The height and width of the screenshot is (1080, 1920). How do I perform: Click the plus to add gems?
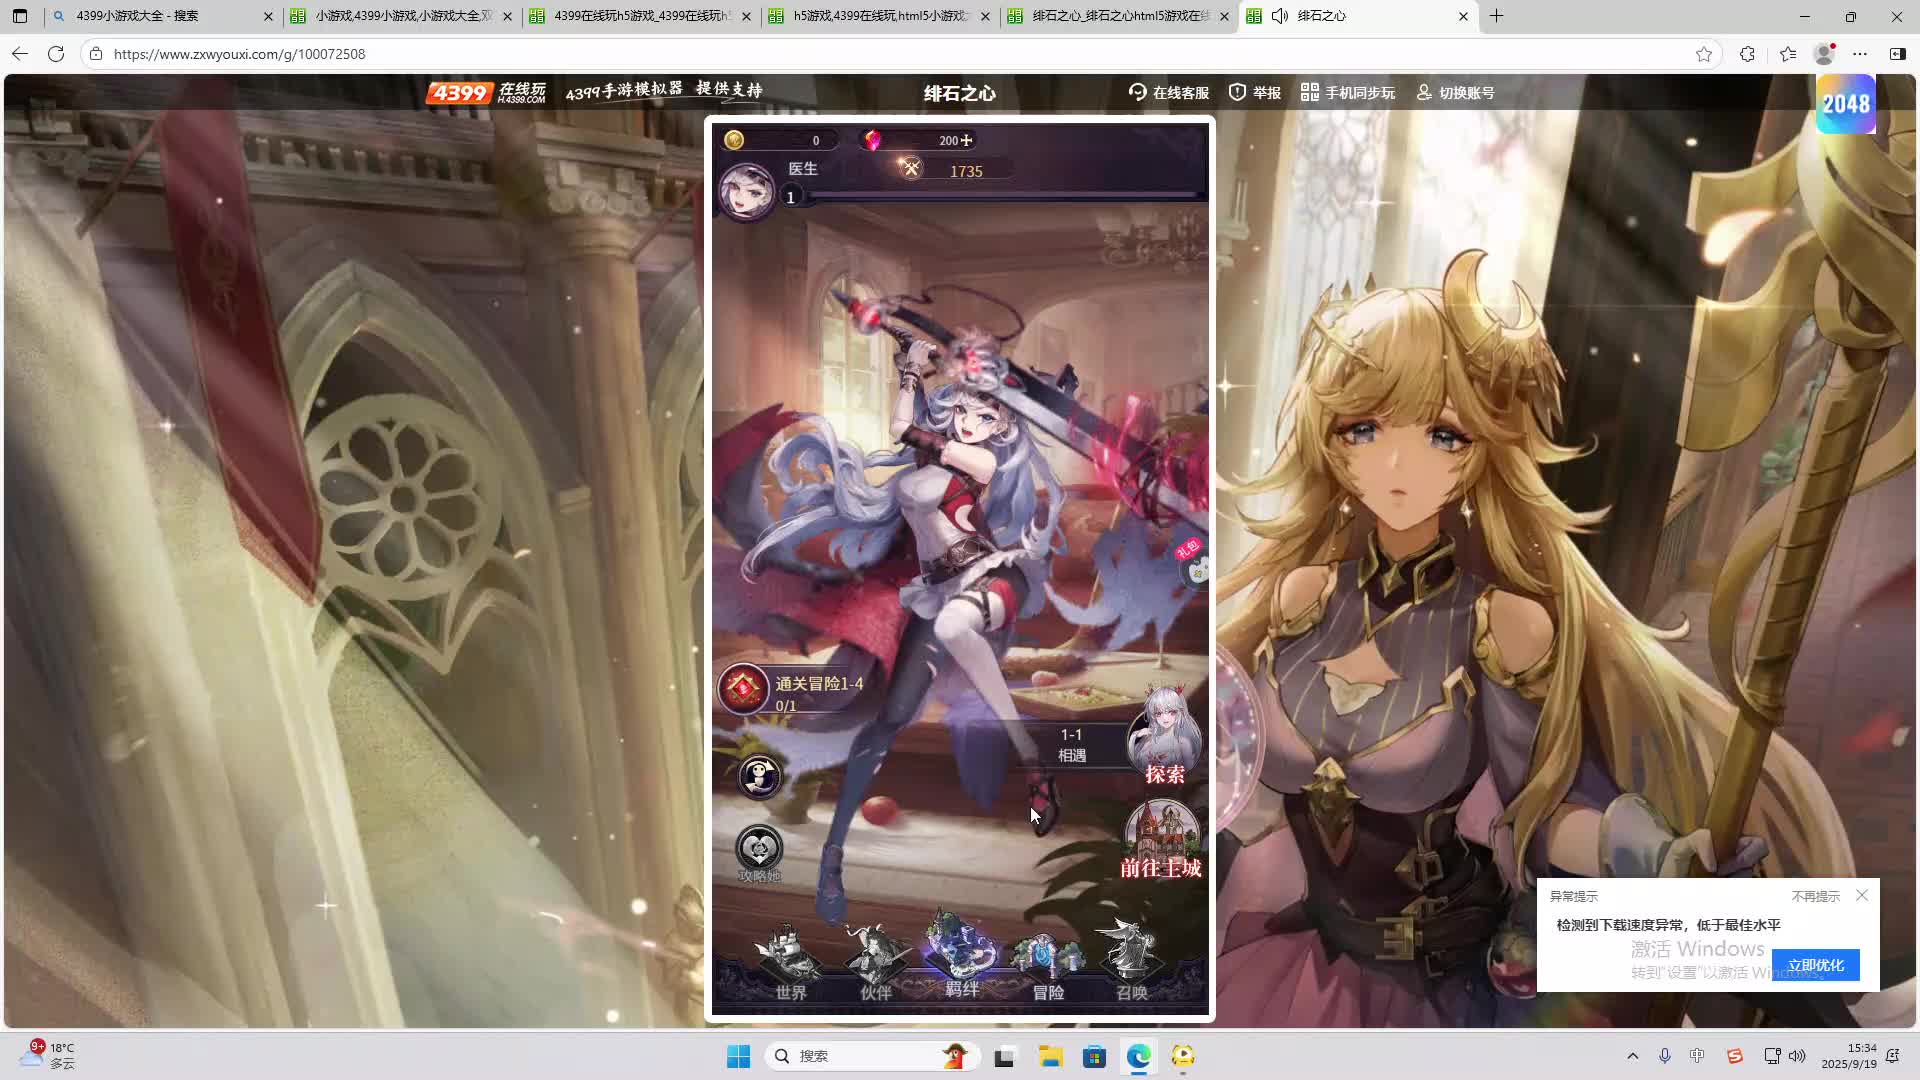tap(967, 141)
